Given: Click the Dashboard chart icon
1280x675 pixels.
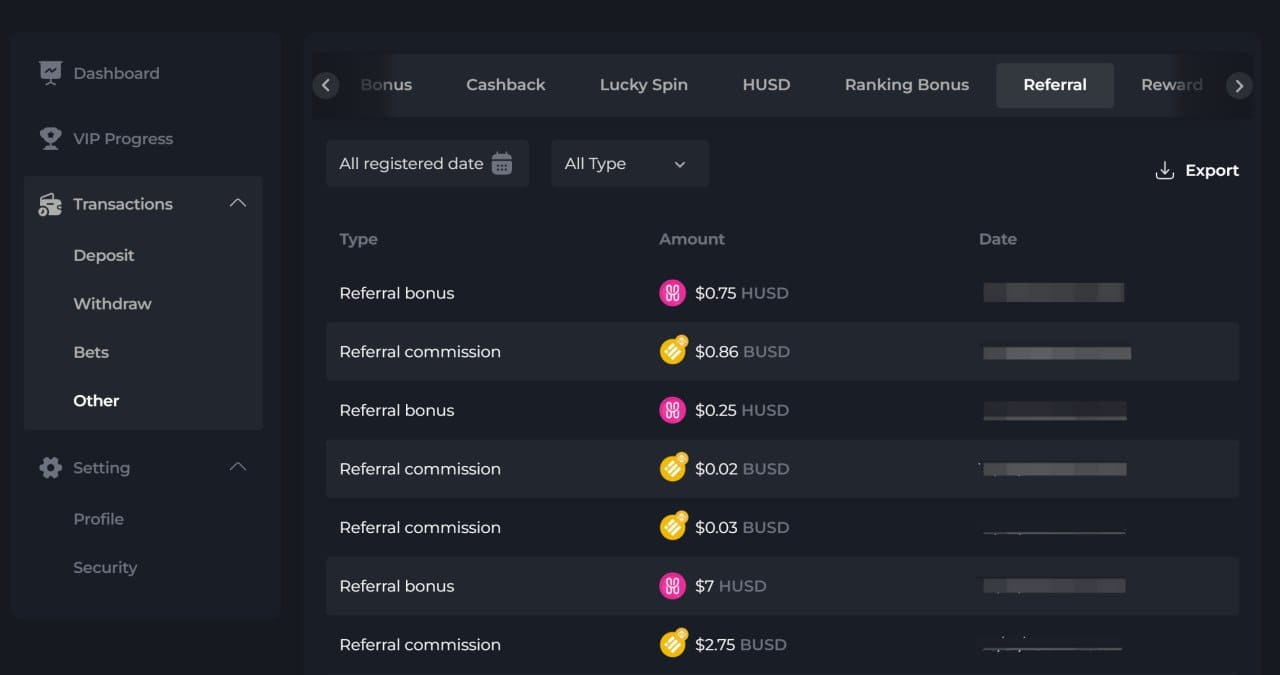Looking at the screenshot, I should (x=50, y=73).
